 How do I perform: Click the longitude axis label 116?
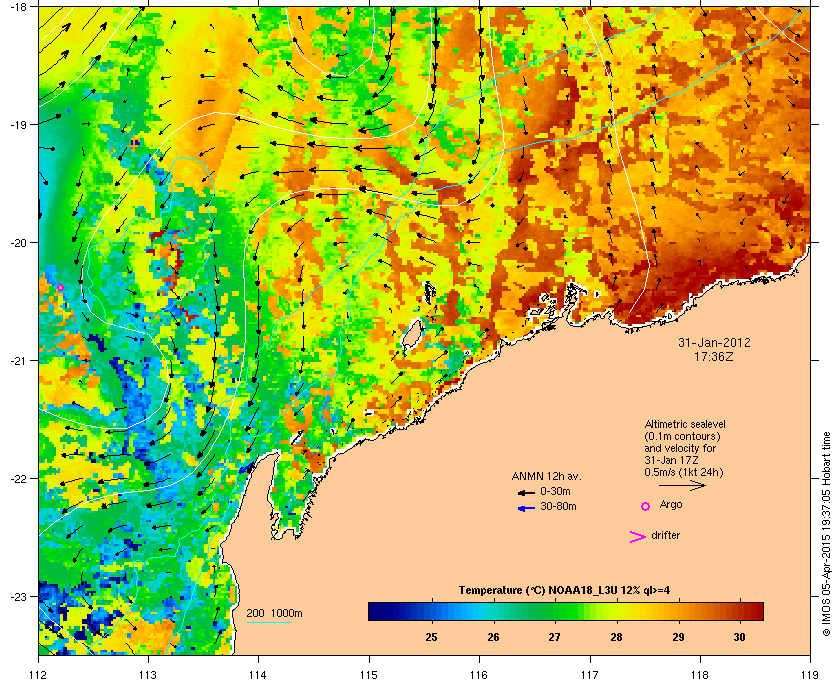pyautogui.click(x=479, y=674)
